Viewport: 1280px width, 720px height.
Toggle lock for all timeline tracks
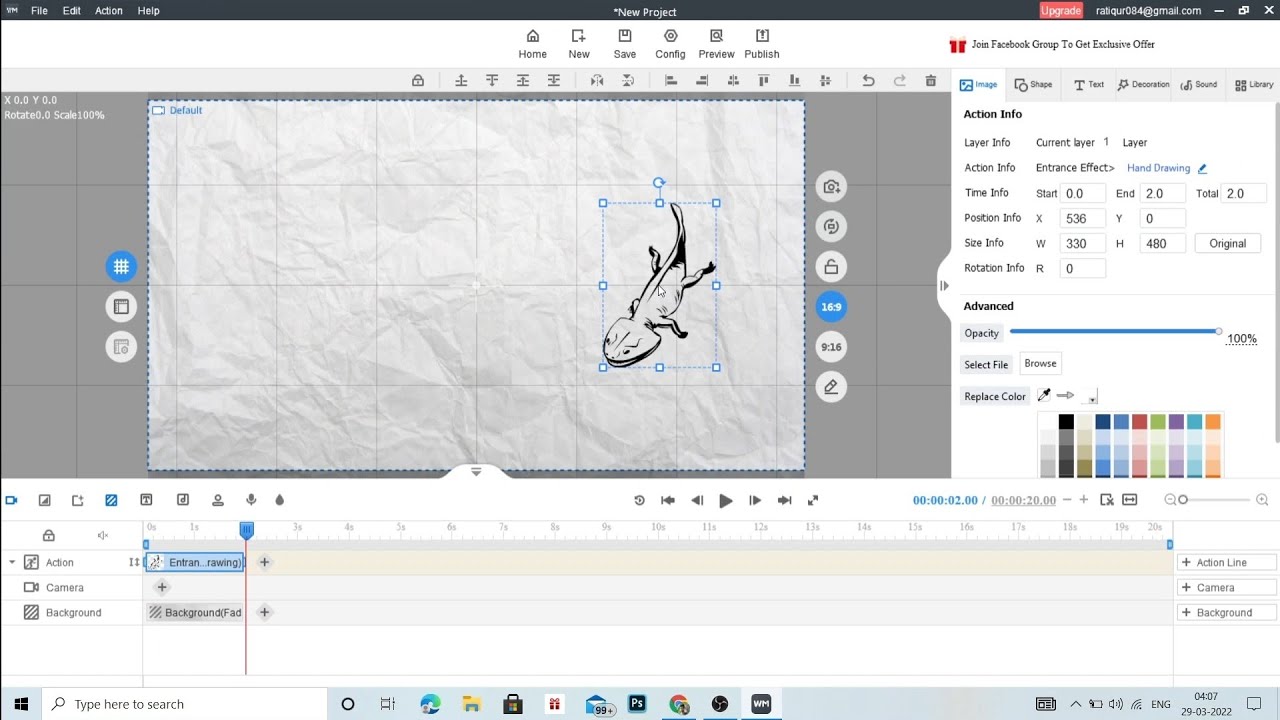click(x=48, y=536)
